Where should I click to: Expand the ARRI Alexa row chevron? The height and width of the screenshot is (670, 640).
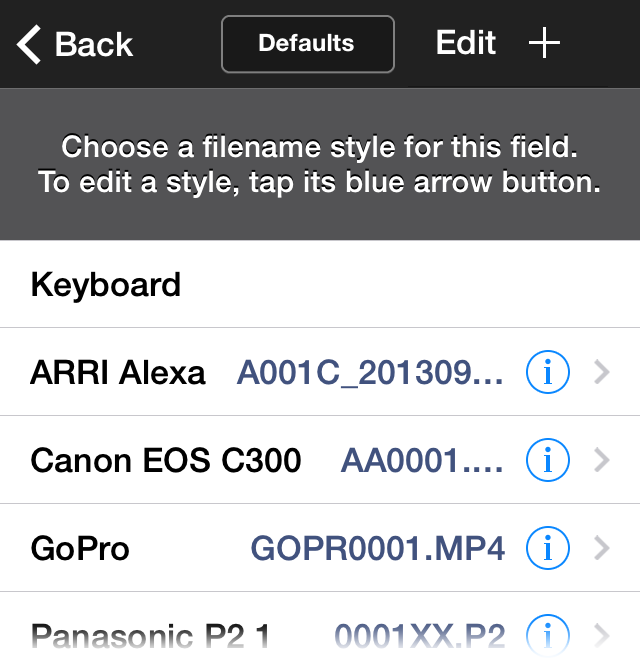click(602, 372)
